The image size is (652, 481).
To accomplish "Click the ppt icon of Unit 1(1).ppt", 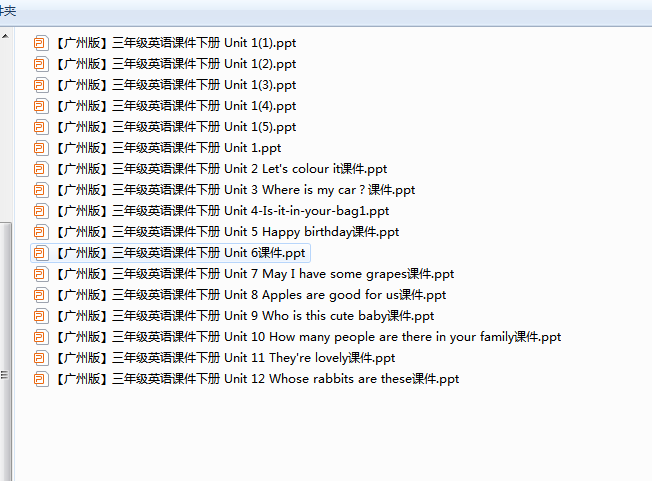I will pos(41,43).
